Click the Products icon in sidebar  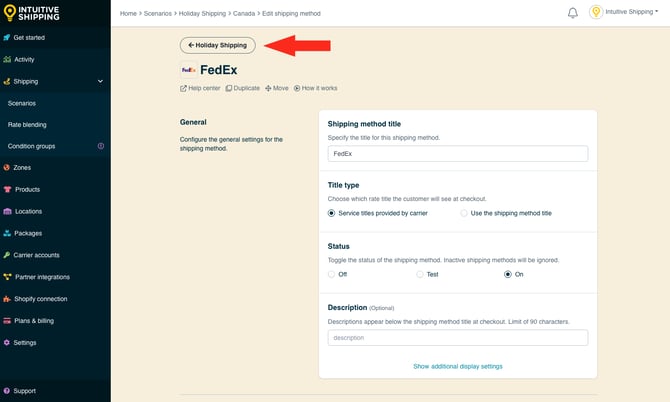tap(7, 190)
